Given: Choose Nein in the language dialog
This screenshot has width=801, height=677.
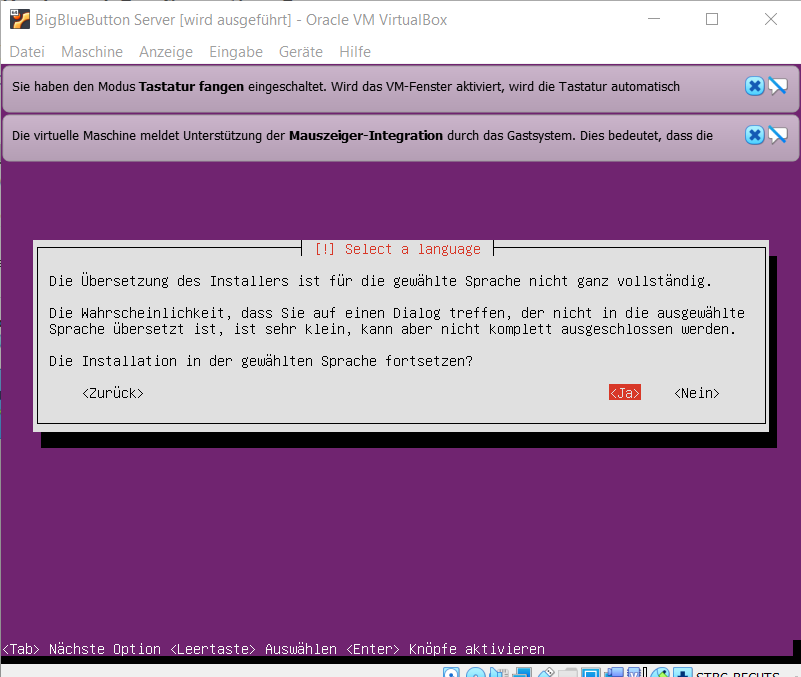Looking at the screenshot, I should pyautogui.click(x=697, y=393).
